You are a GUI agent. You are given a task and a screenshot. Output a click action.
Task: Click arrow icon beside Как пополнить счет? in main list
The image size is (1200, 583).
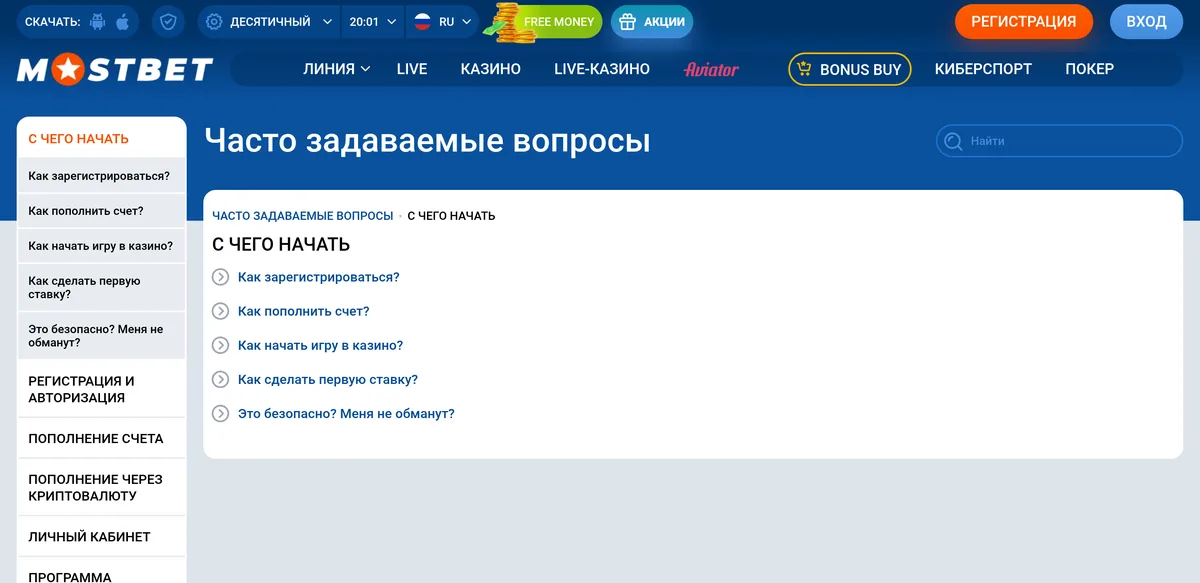(x=221, y=311)
